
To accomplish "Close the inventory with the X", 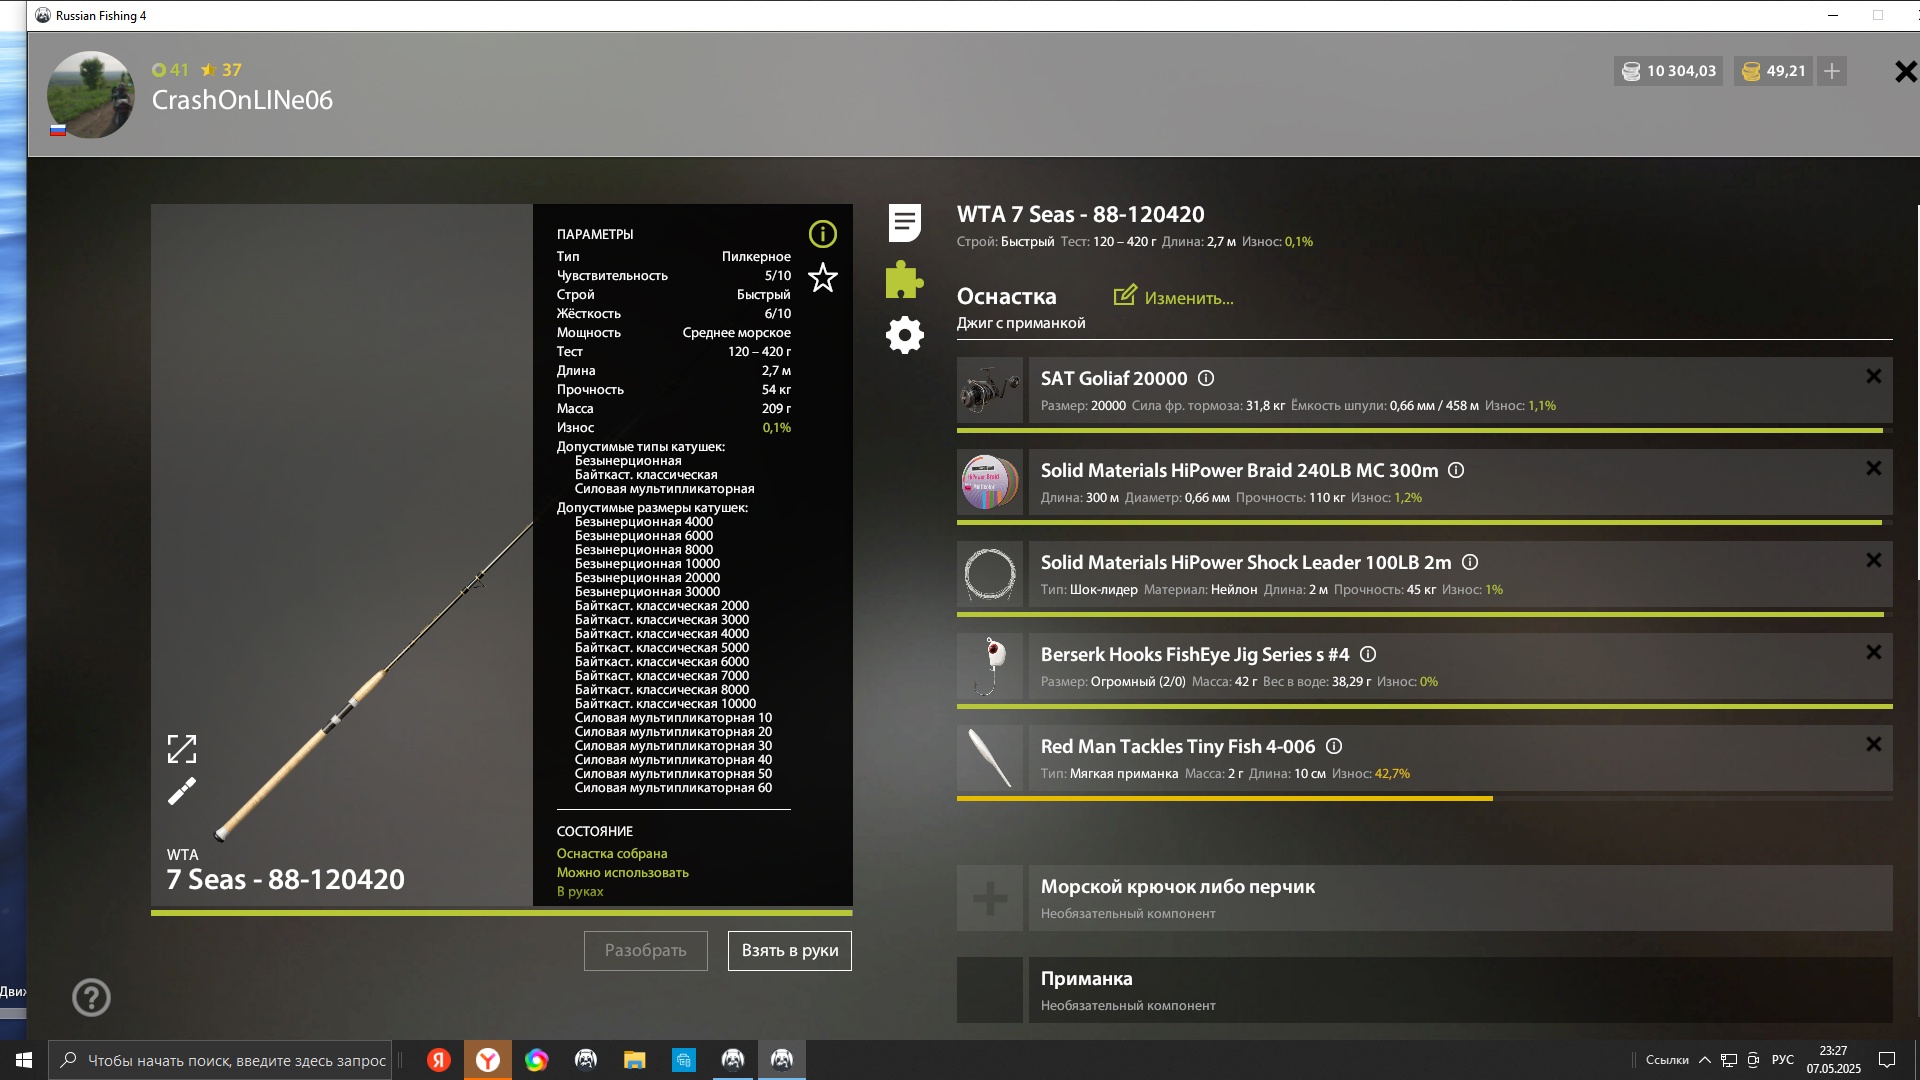I will tap(1905, 72).
